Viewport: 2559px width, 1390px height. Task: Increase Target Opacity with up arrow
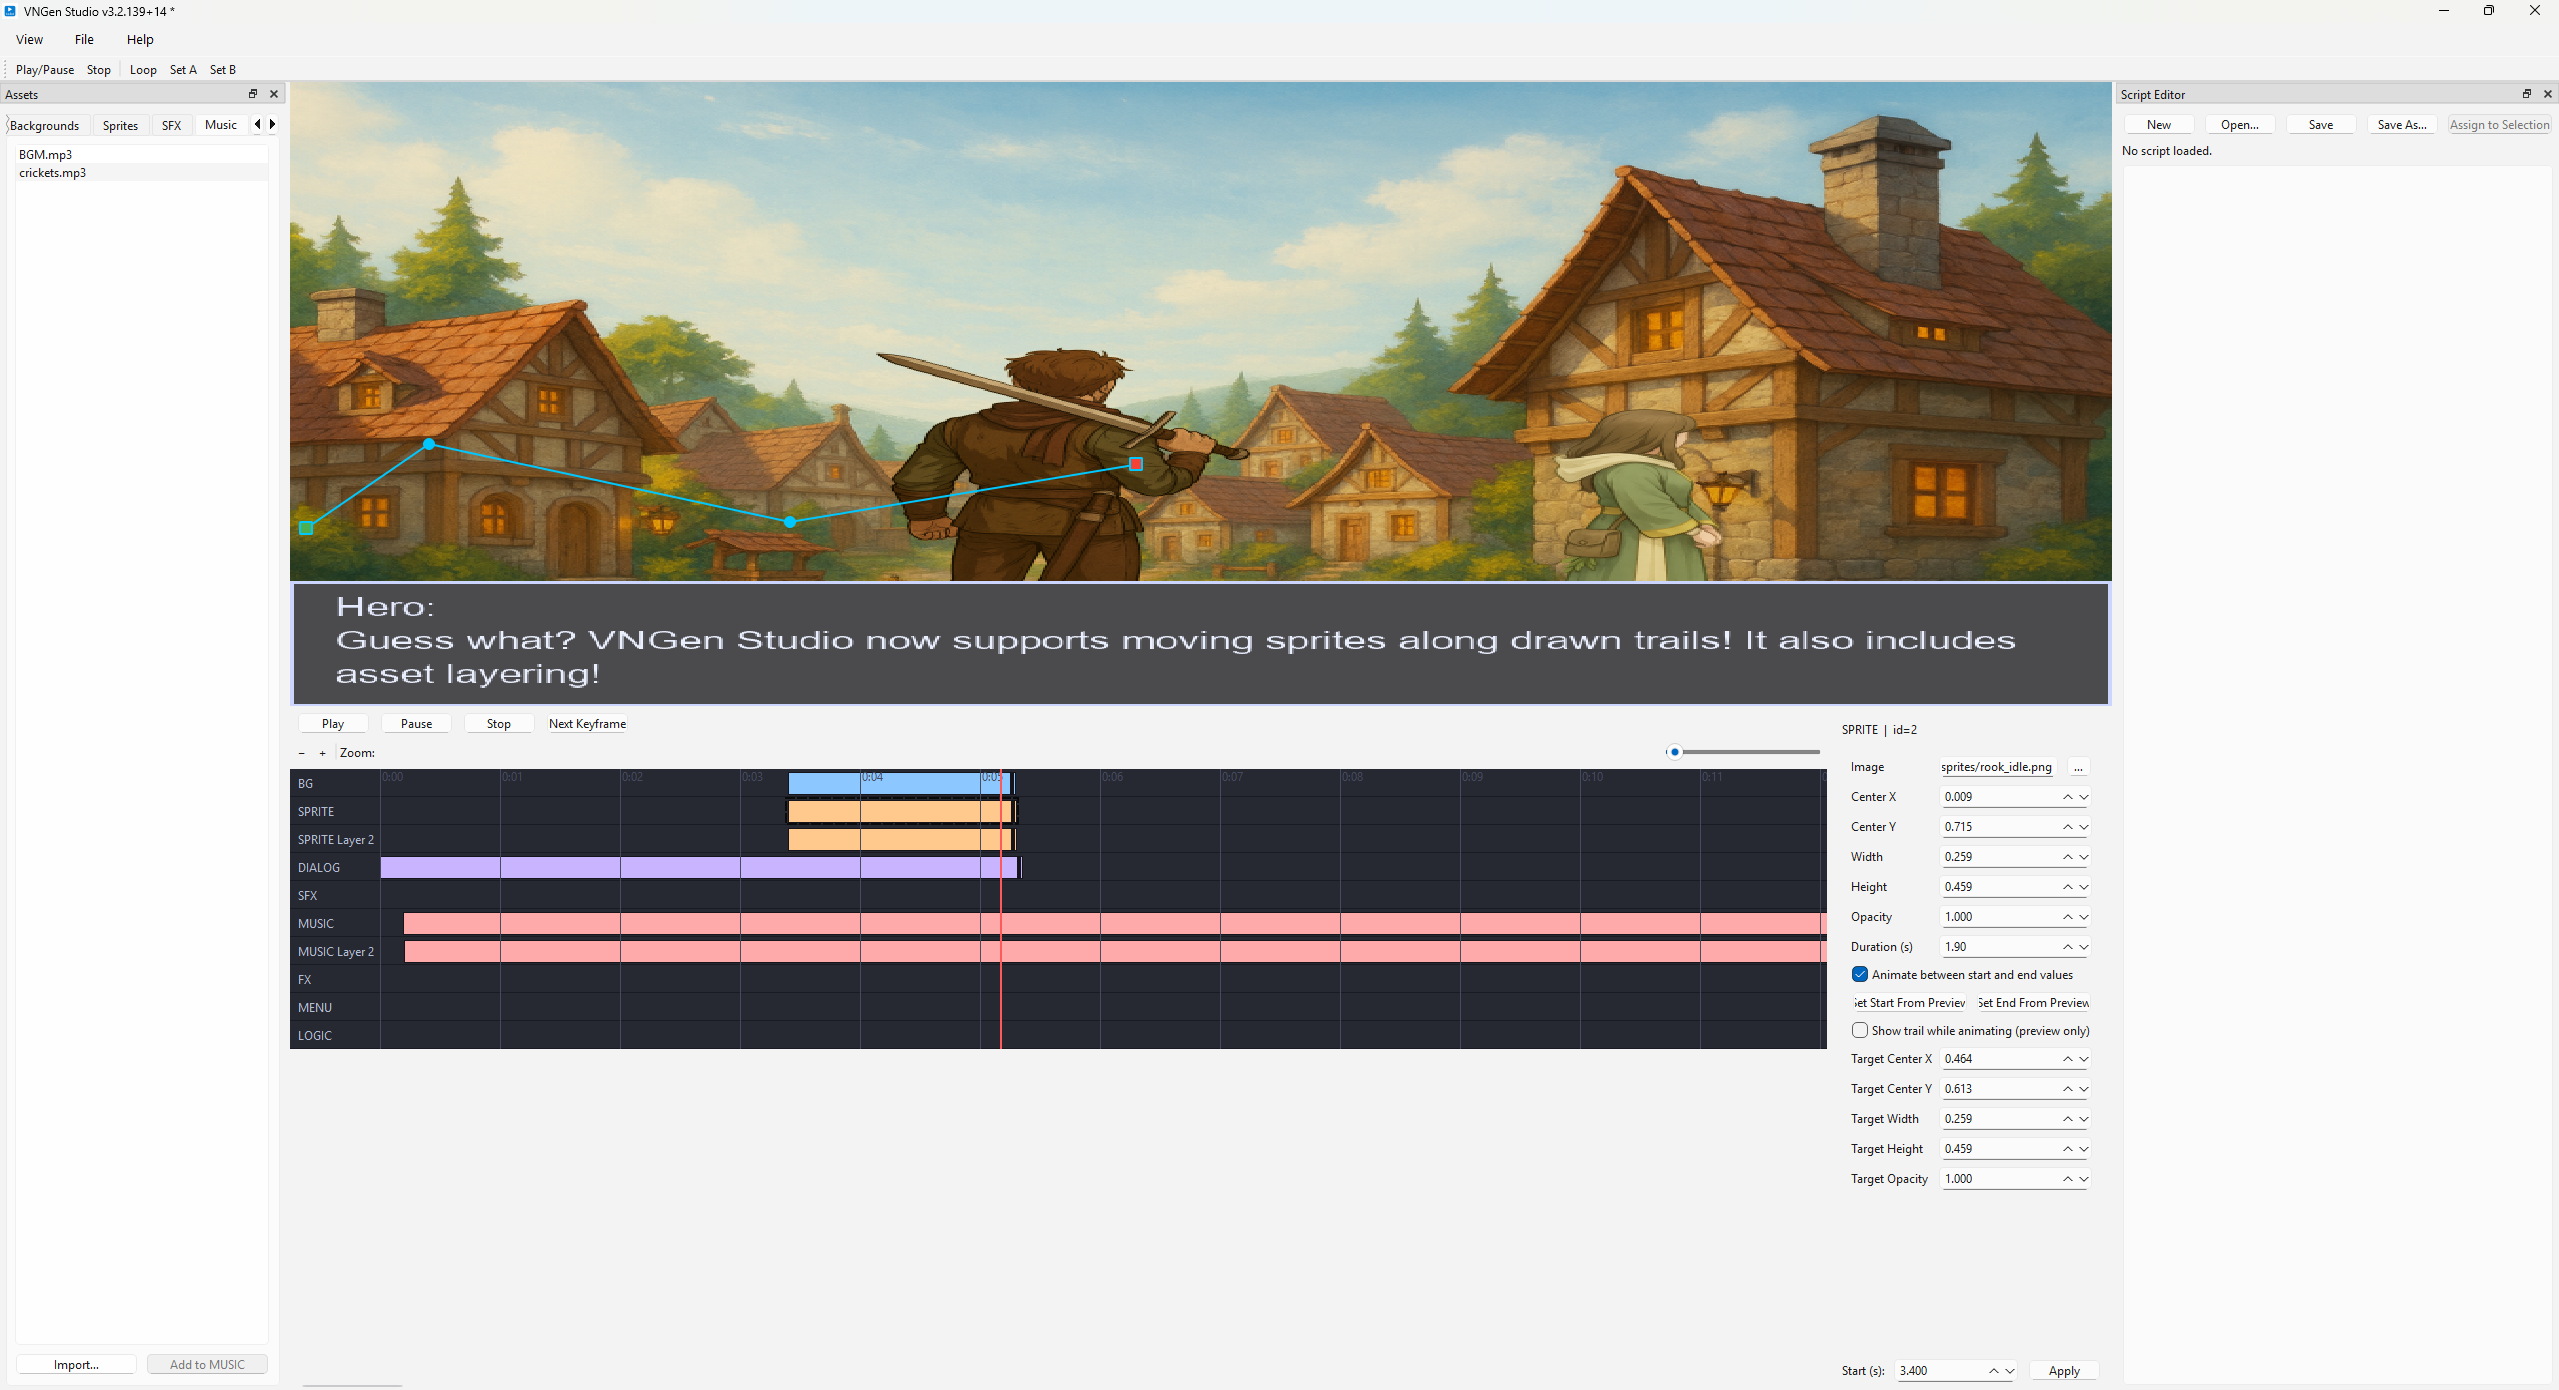pos(2067,1179)
